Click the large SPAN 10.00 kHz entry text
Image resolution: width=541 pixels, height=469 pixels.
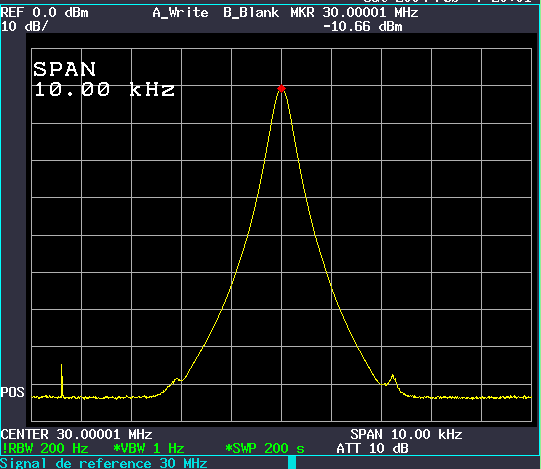(x=104, y=79)
